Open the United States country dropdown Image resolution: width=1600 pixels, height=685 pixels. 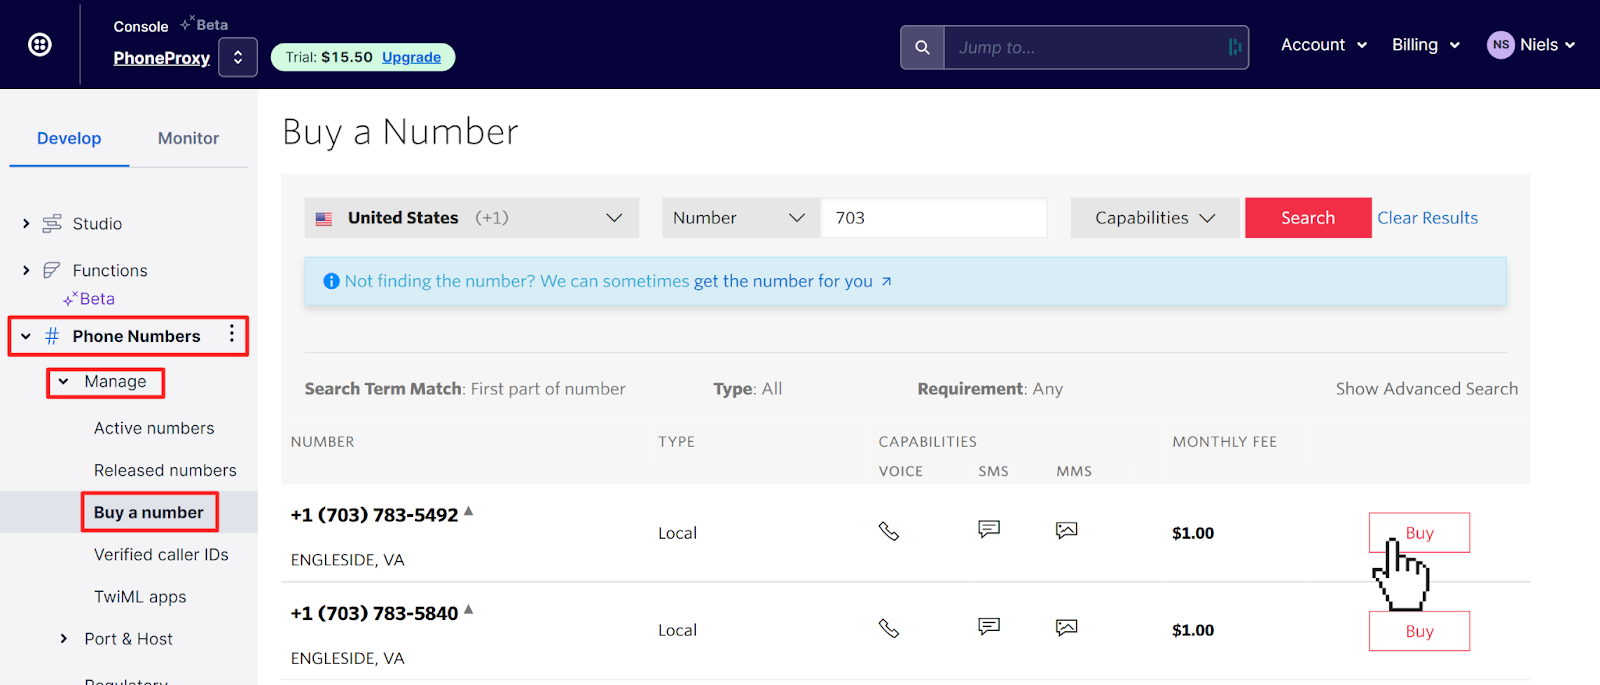(x=472, y=218)
